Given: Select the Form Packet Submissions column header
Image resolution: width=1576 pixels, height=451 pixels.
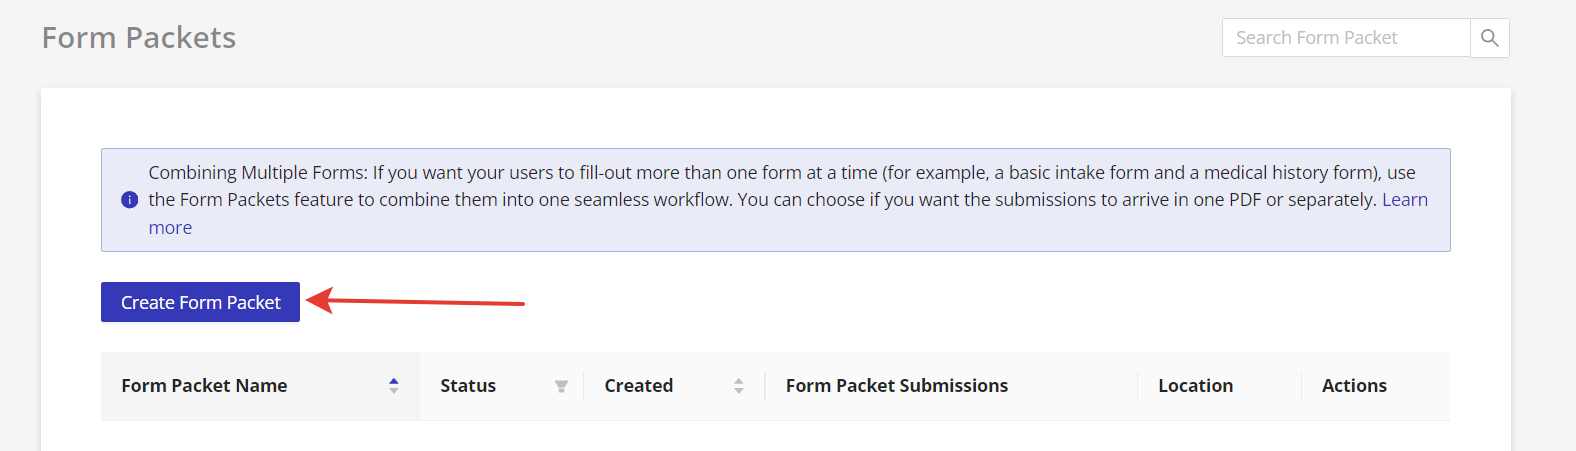Looking at the screenshot, I should tap(896, 386).
